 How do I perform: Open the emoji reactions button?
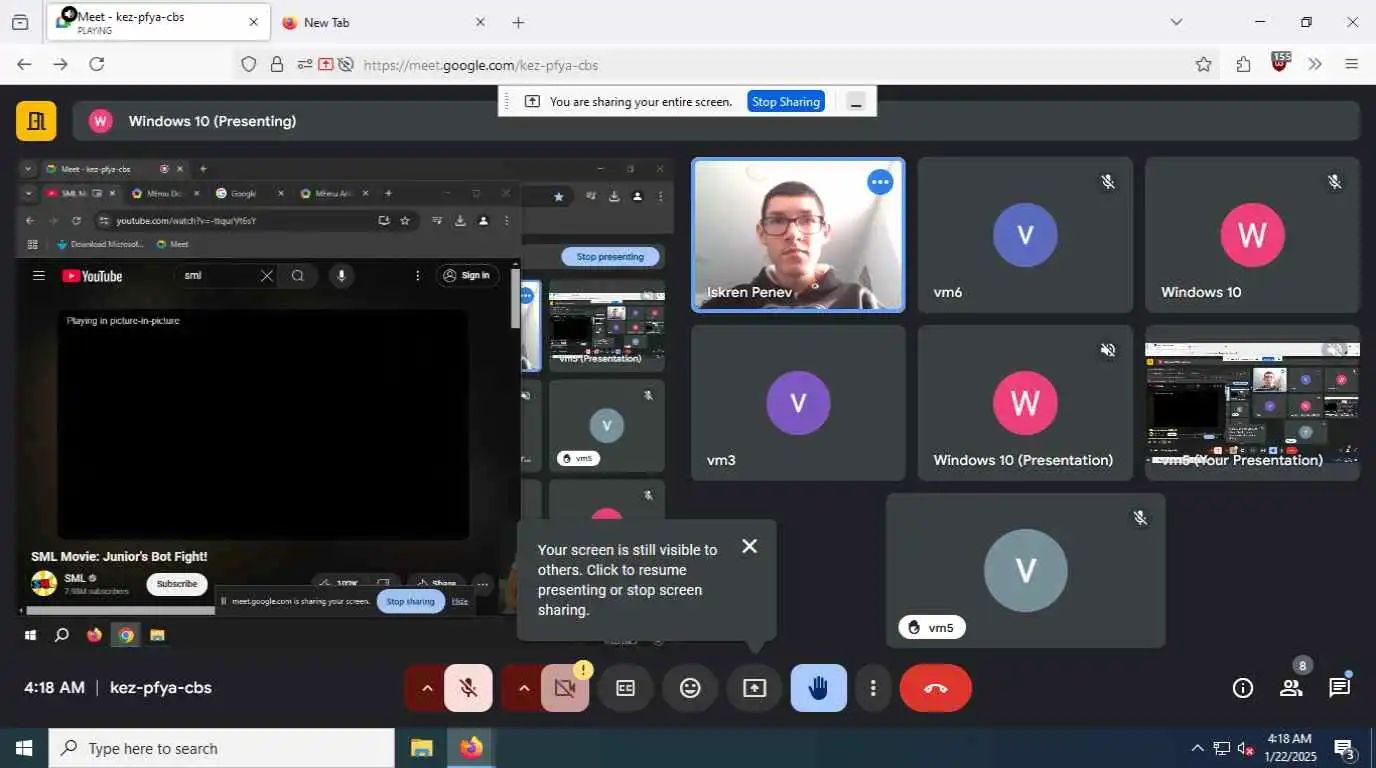point(690,688)
